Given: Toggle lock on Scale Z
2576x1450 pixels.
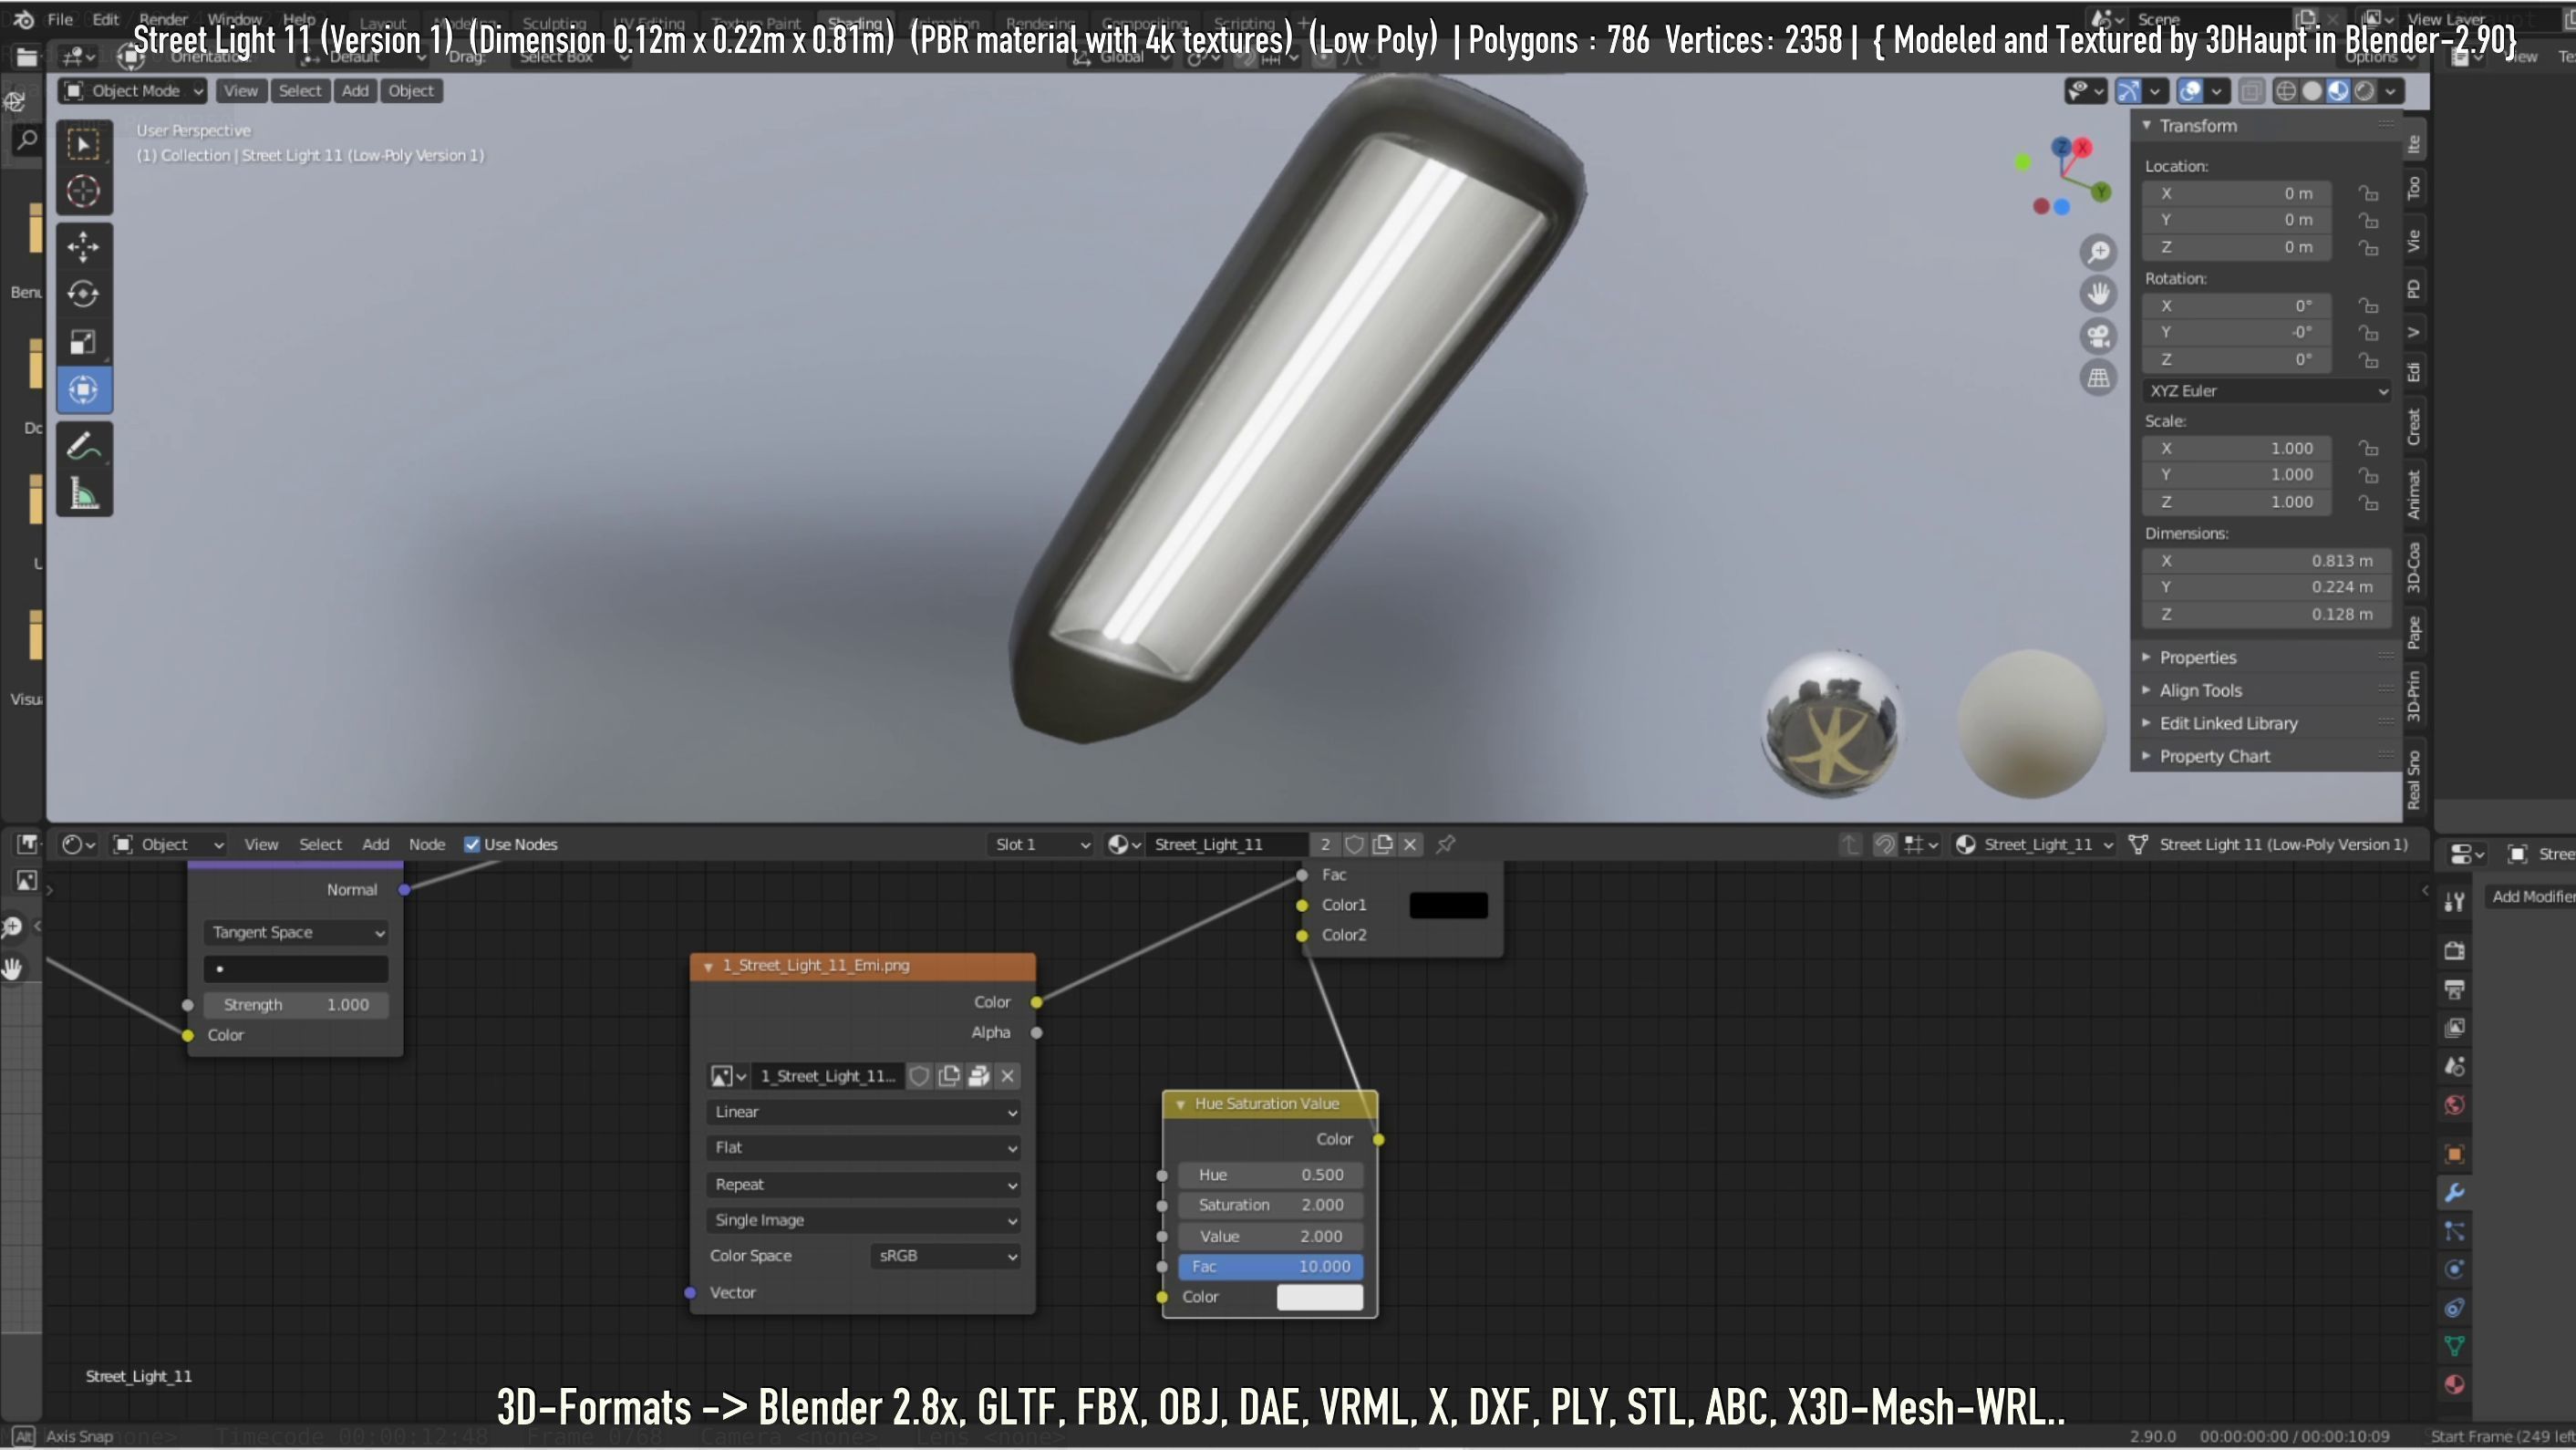Looking at the screenshot, I should click(x=2367, y=502).
